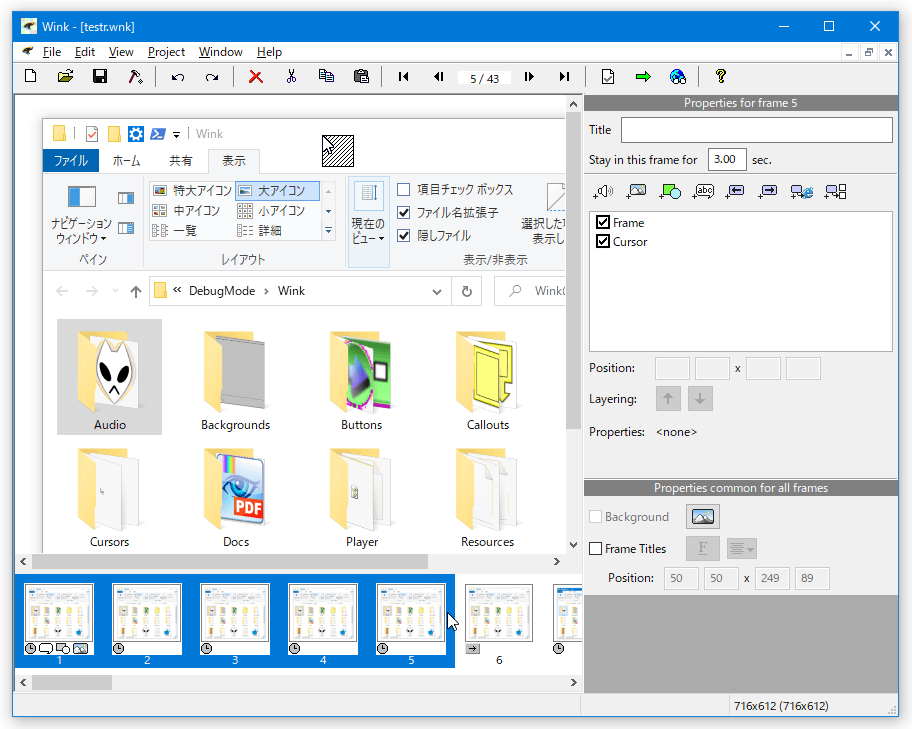Add an image to the frame

[x=636, y=191]
